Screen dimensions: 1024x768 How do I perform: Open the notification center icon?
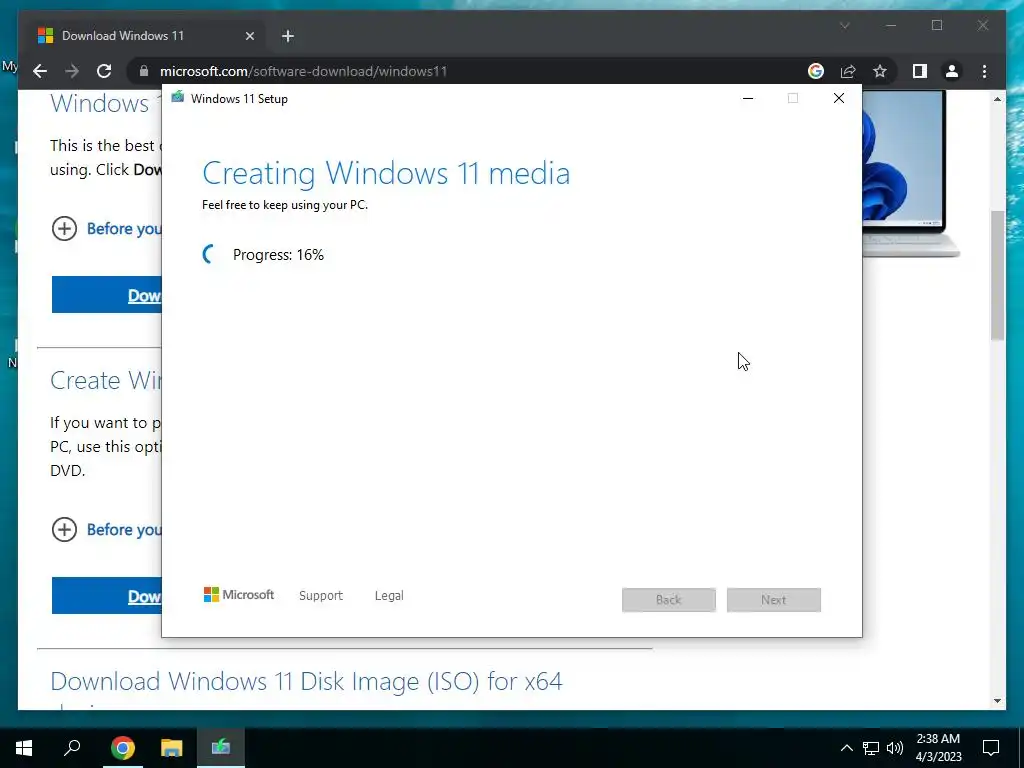tap(991, 748)
